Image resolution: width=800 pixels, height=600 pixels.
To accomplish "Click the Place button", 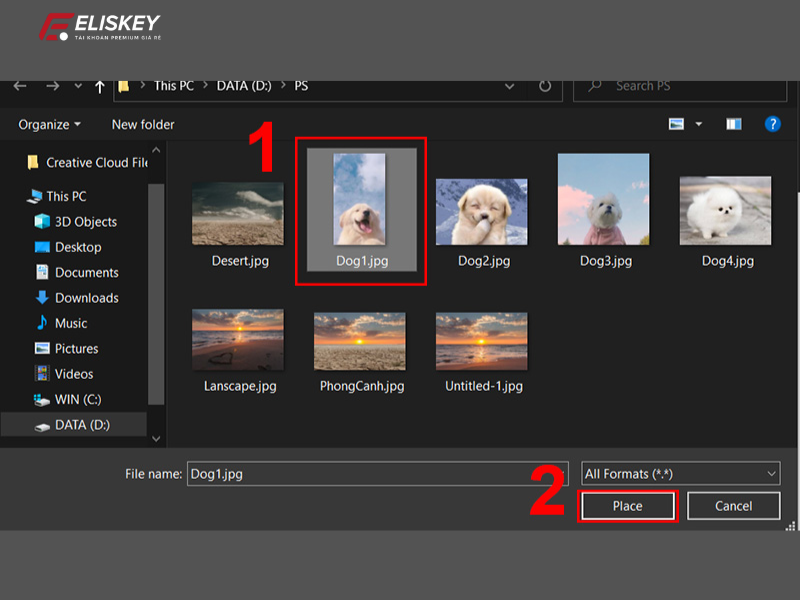I will click(x=628, y=506).
